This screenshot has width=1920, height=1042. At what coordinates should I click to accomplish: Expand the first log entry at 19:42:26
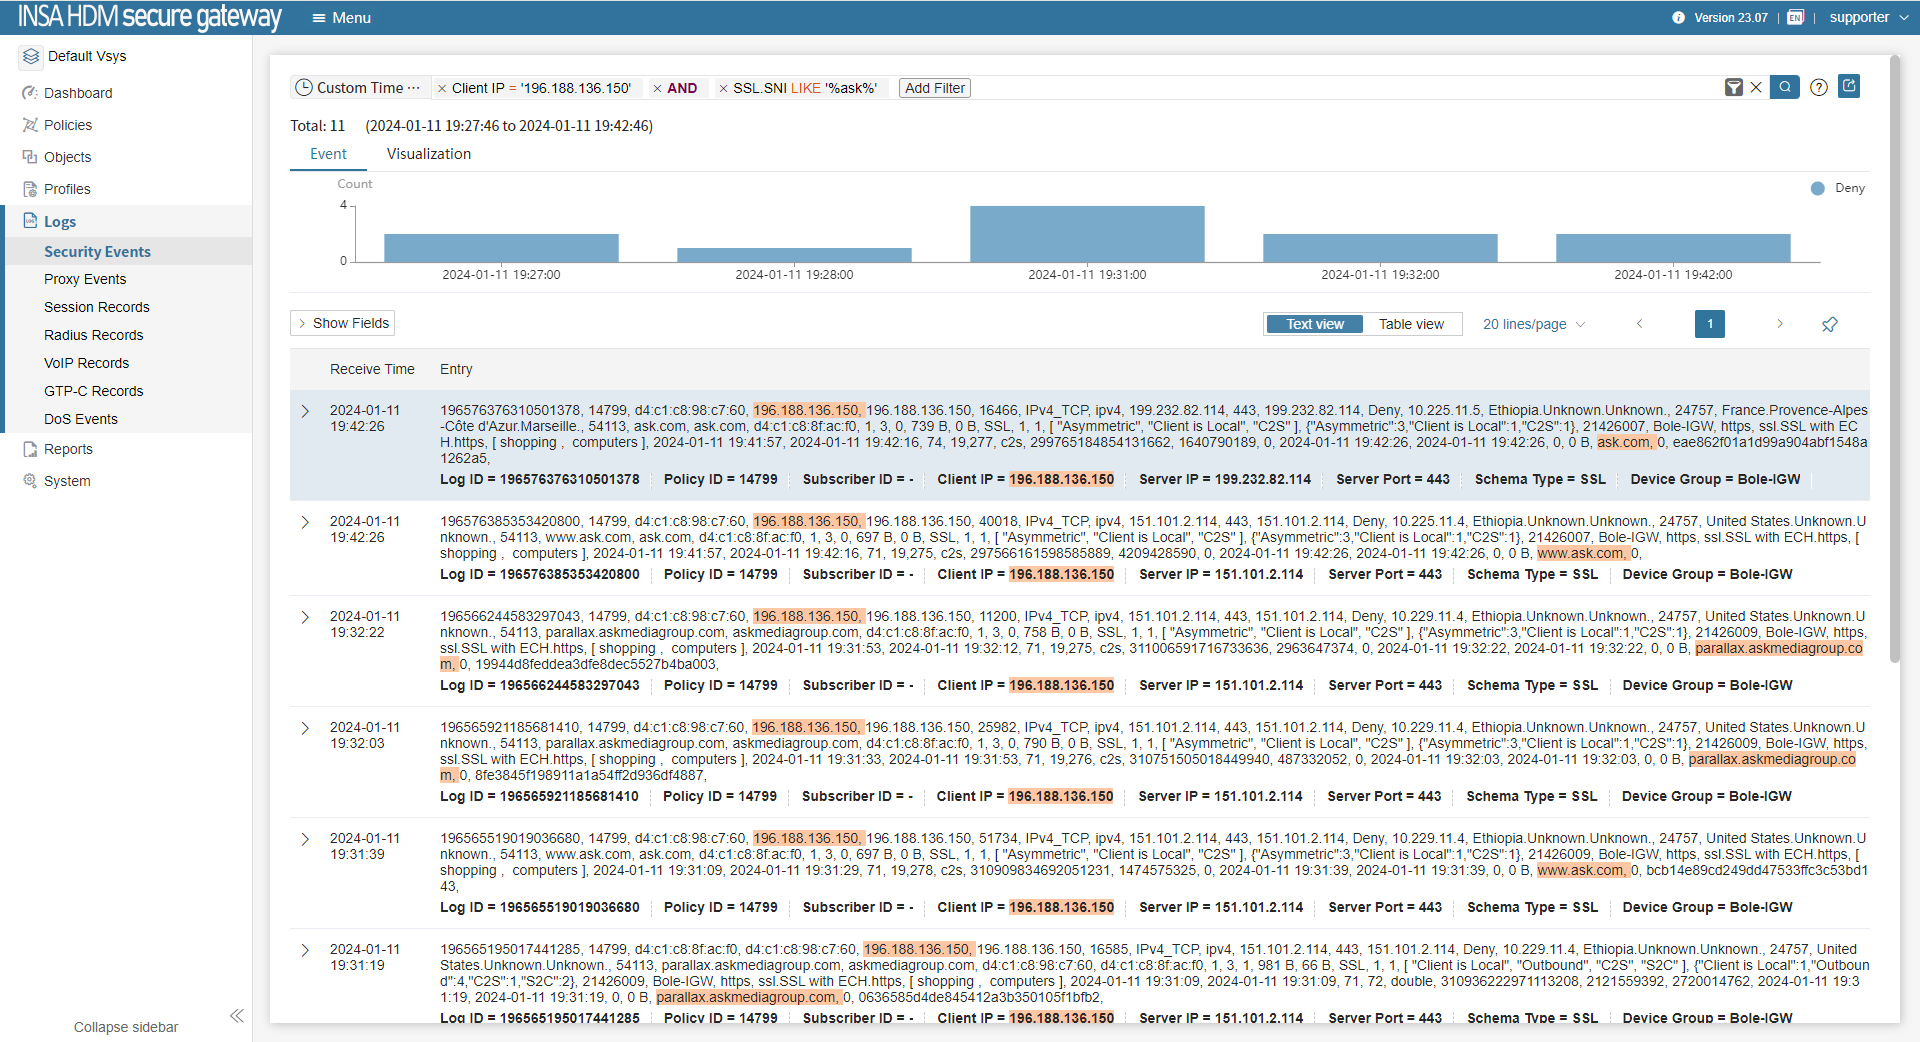click(305, 411)
